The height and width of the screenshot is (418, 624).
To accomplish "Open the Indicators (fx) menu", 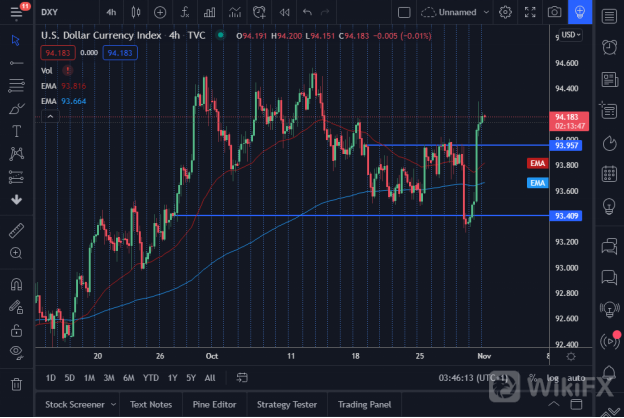I will pos(185,12).
